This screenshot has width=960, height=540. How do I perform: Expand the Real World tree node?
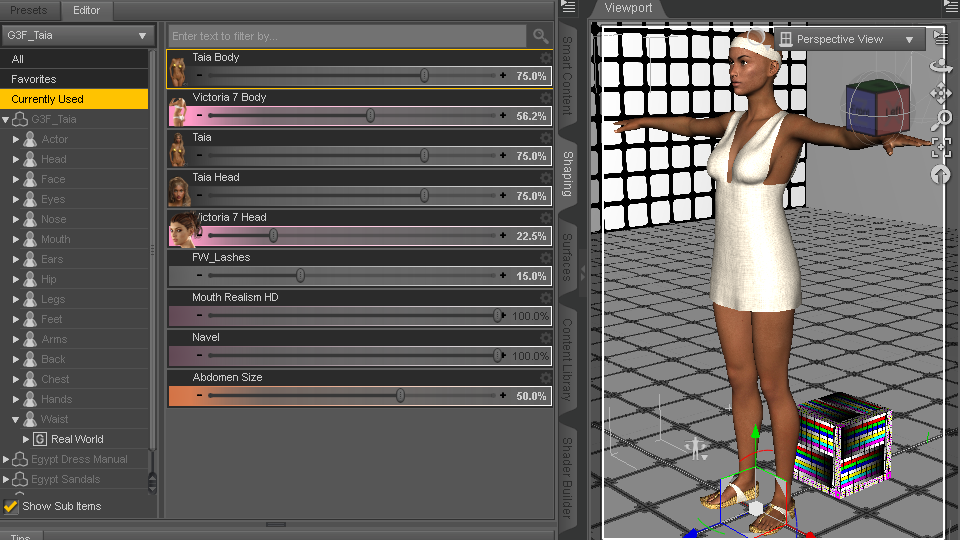26,439
